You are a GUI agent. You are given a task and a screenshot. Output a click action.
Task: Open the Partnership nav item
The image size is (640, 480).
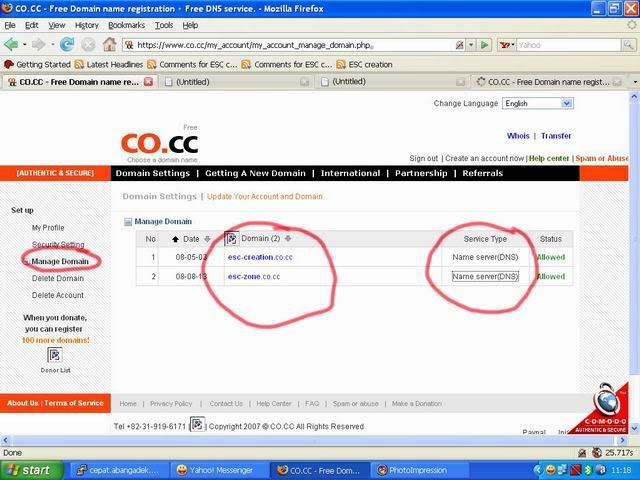421,173
